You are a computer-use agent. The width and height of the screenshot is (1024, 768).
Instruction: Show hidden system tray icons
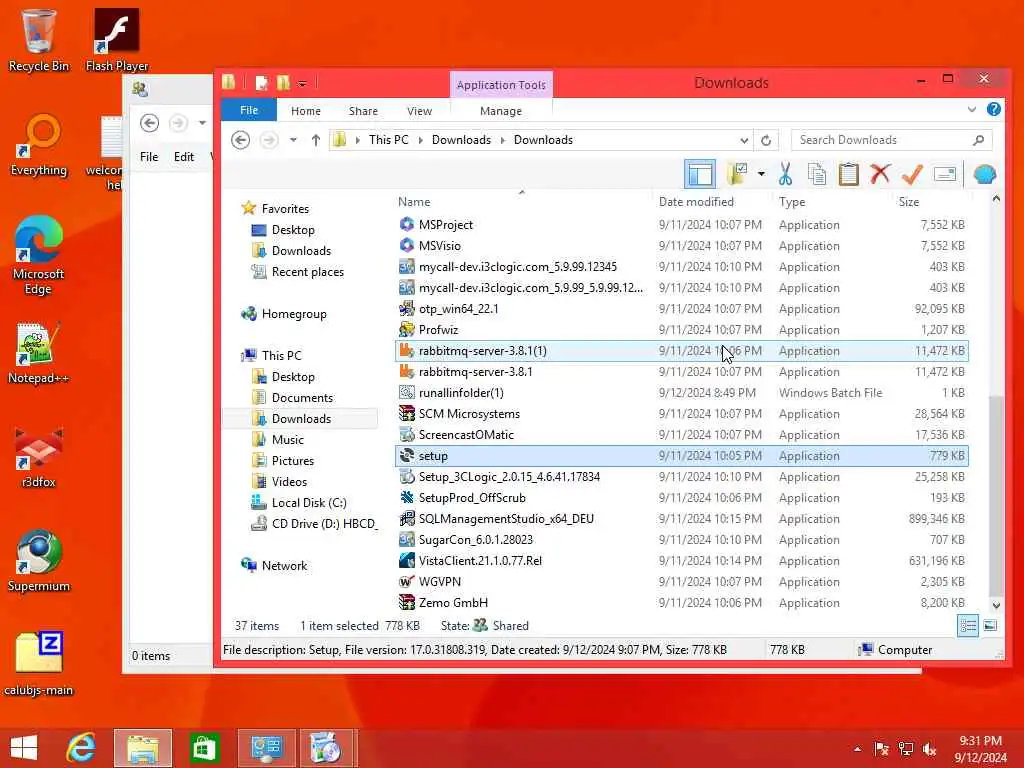857,748
